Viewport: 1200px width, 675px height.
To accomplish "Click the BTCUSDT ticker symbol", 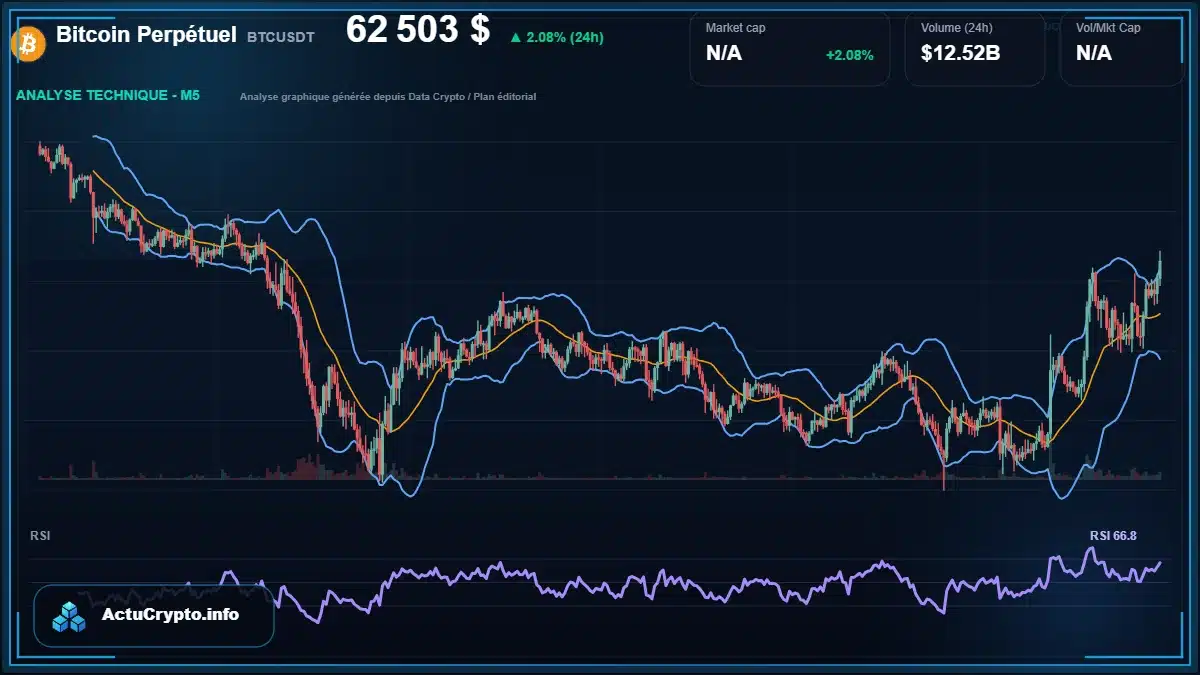I will (x=280, y=37).
